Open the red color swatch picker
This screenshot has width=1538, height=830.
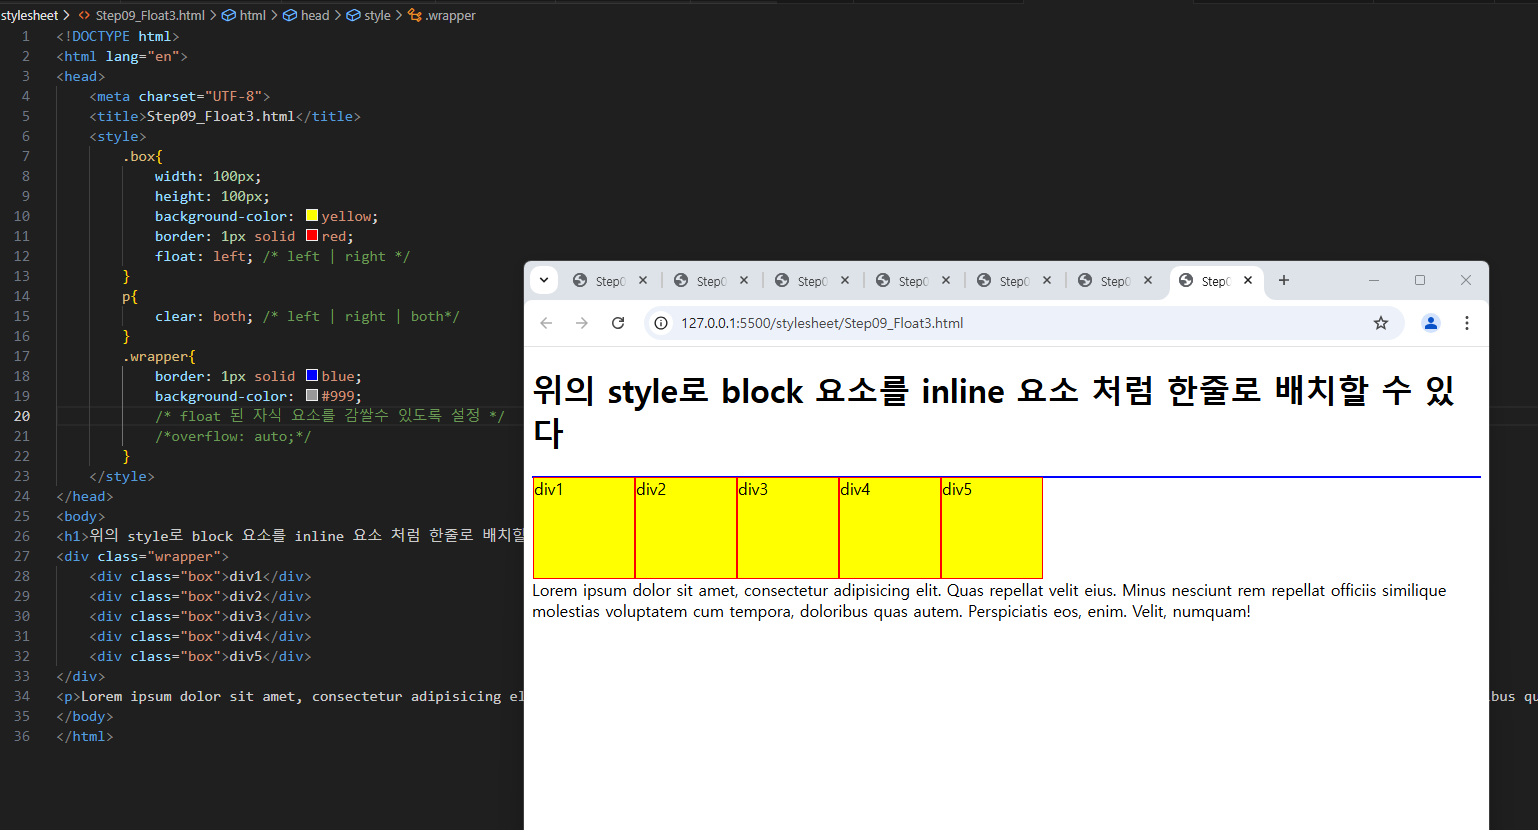[x=312, y=235]
